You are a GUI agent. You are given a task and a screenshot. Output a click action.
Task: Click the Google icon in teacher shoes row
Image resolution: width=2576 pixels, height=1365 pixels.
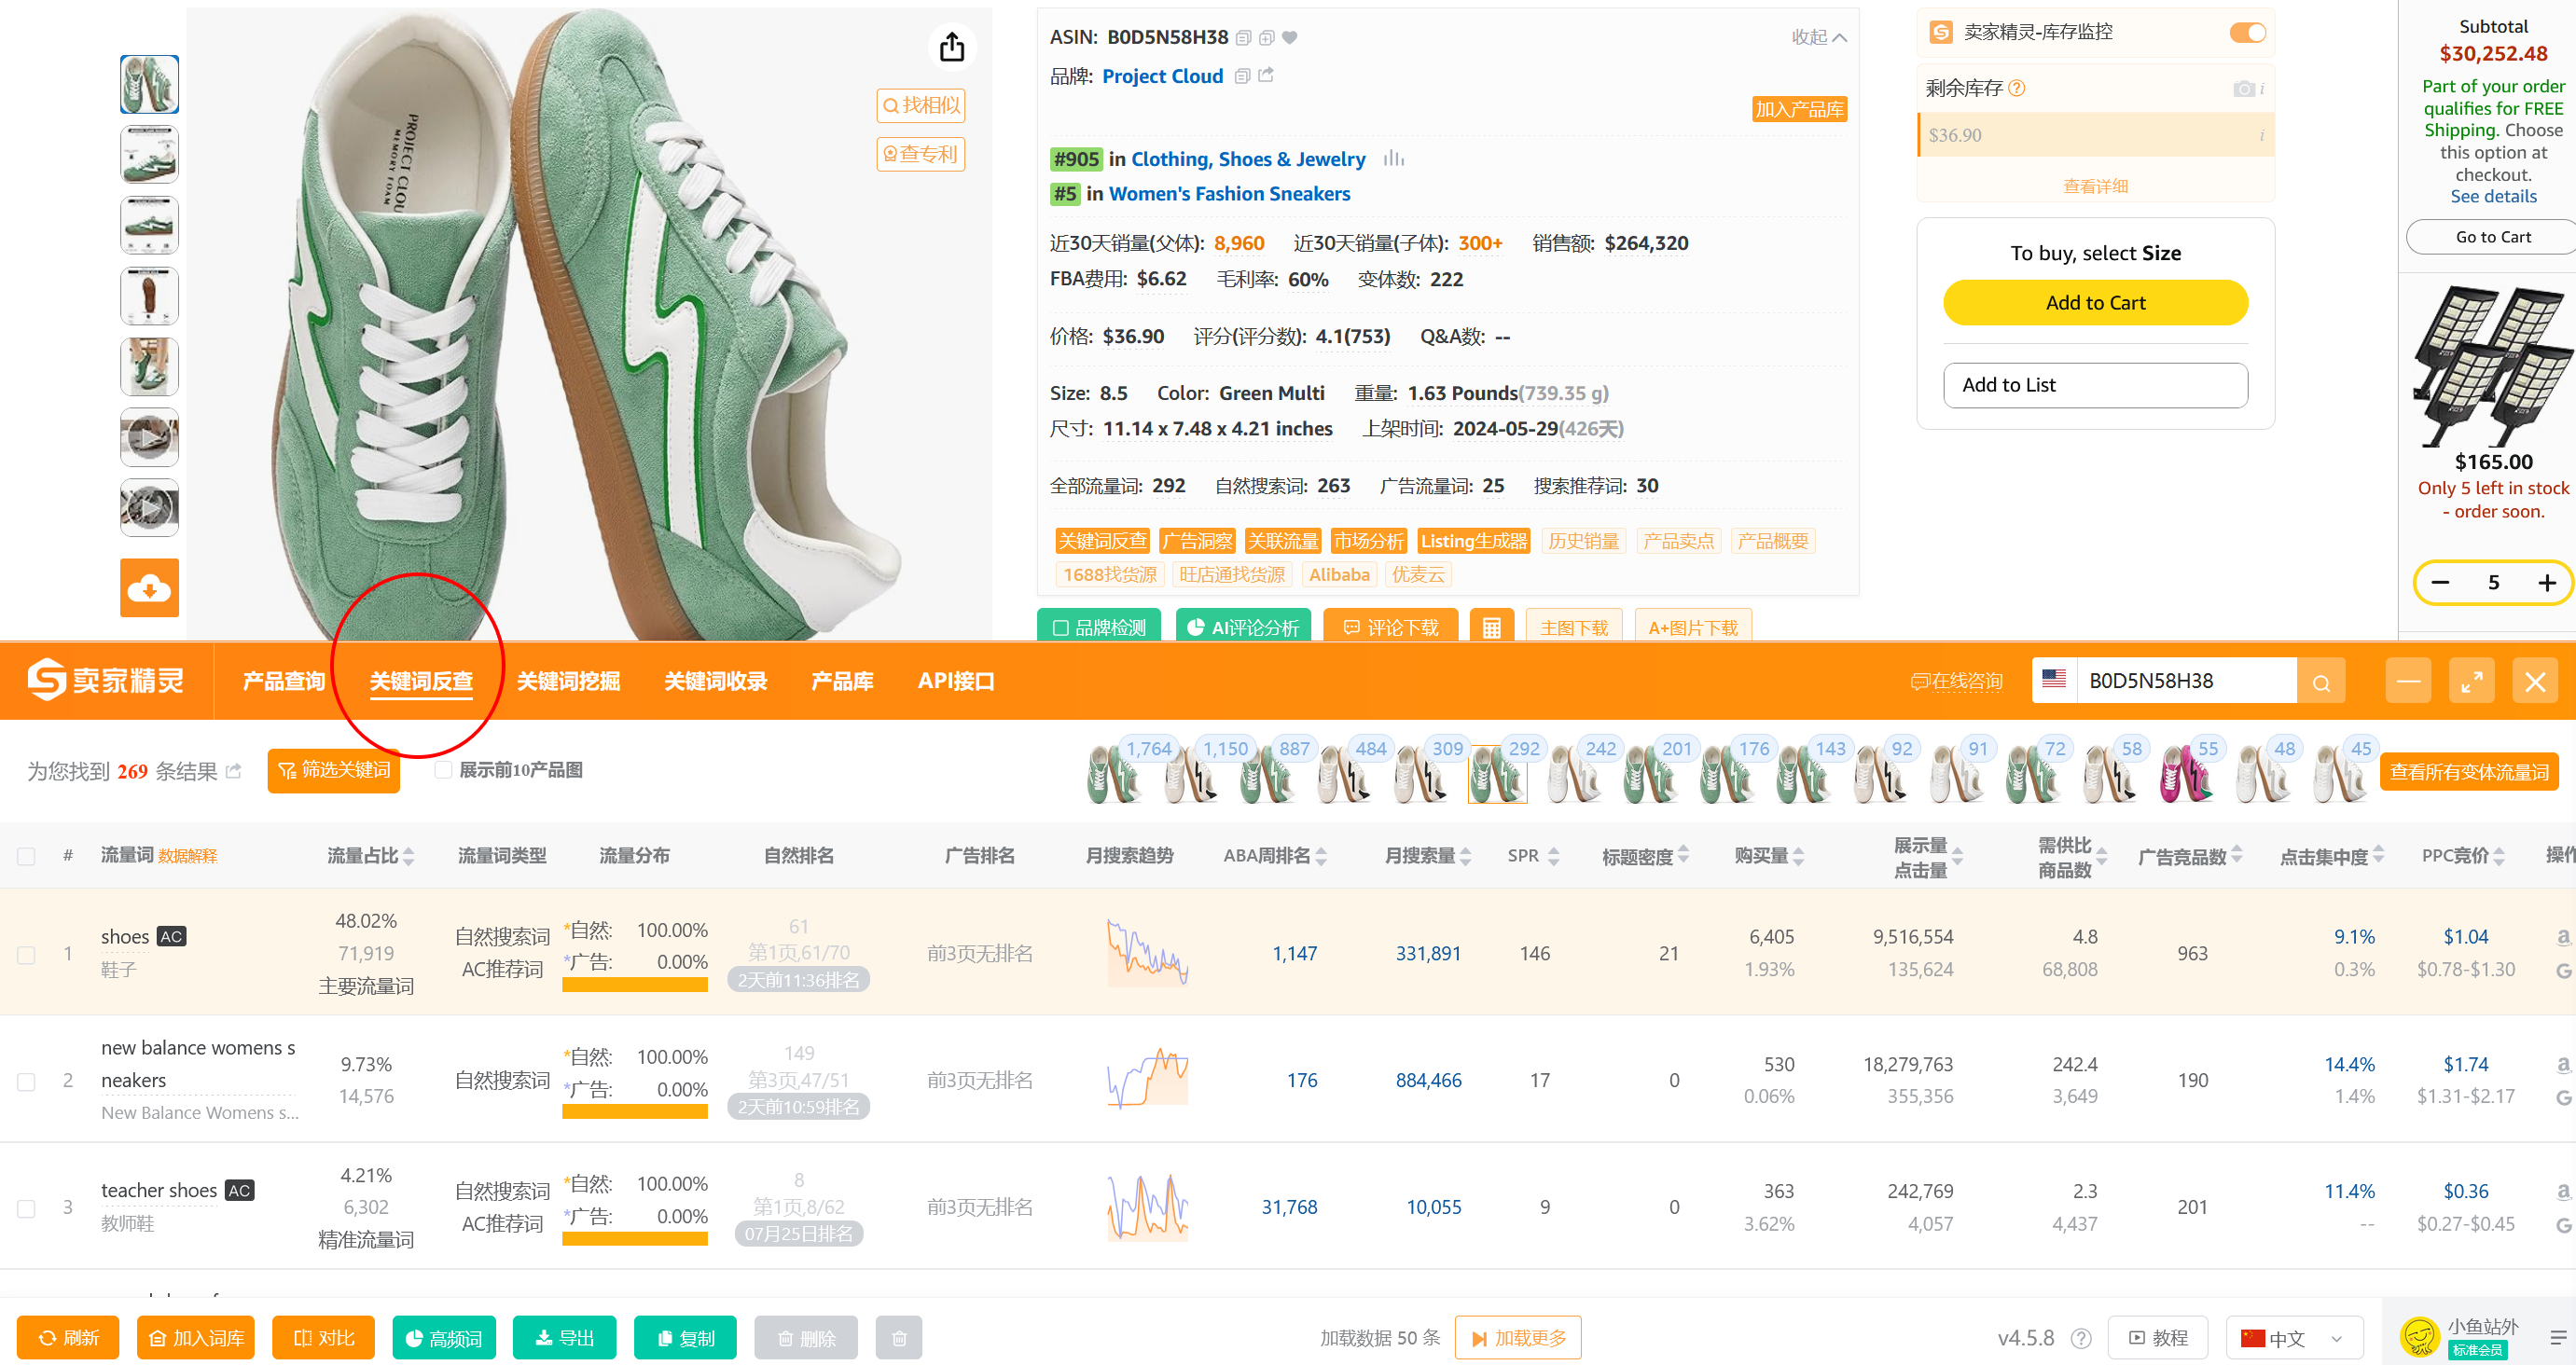tap(2563, 1224)
